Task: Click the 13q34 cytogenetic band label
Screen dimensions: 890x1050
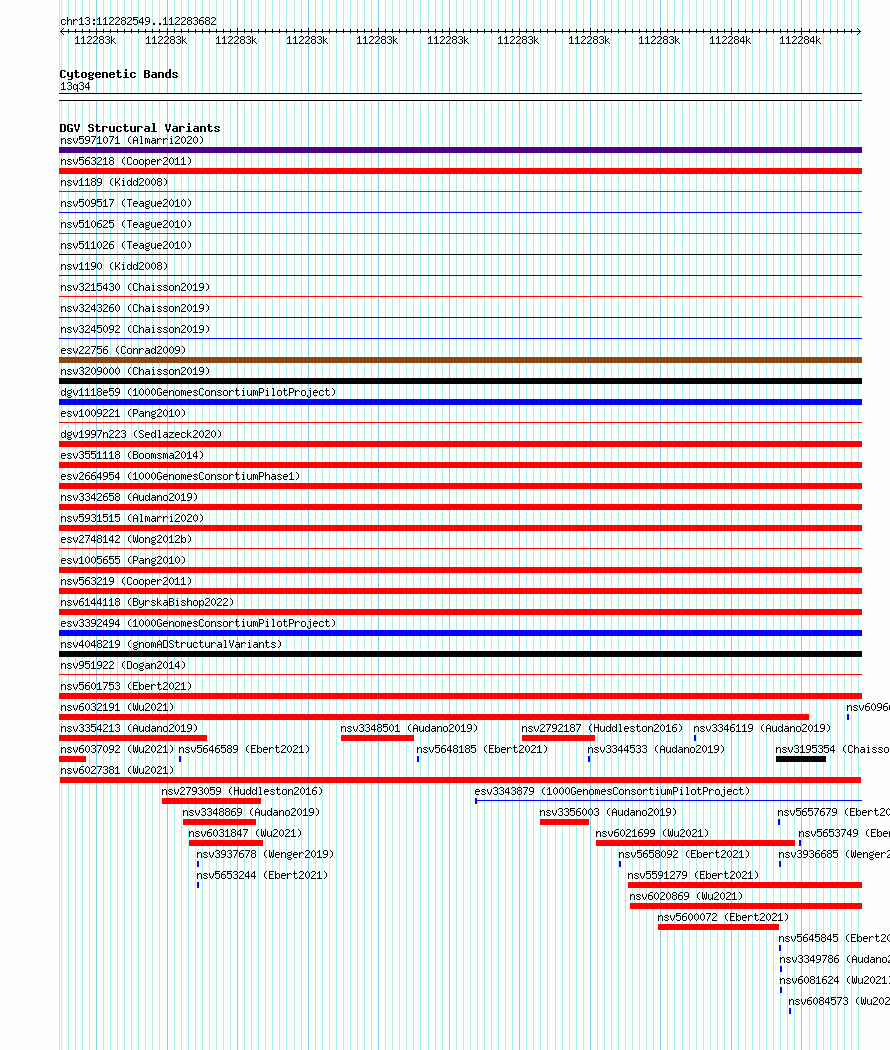Action: point(75,86)
